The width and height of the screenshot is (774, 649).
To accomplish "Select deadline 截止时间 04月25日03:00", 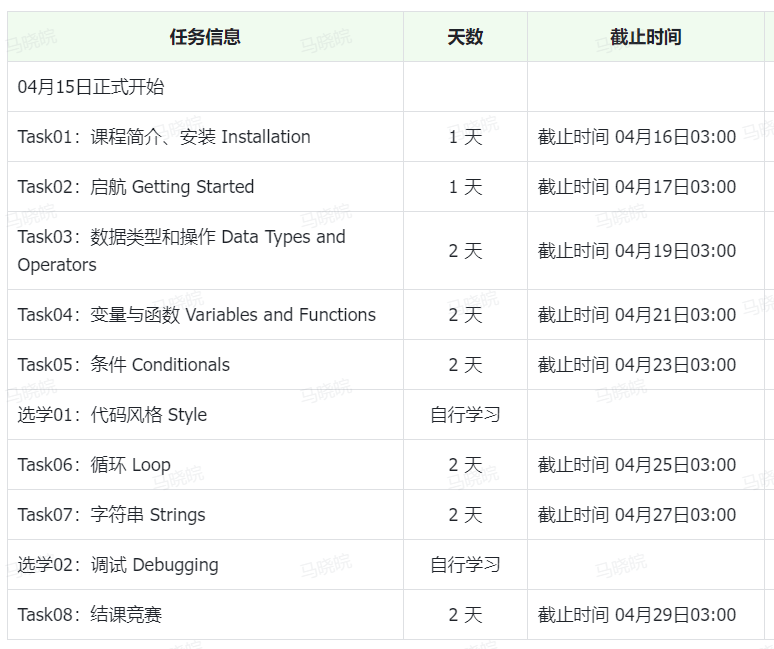I will pos(646,464).
